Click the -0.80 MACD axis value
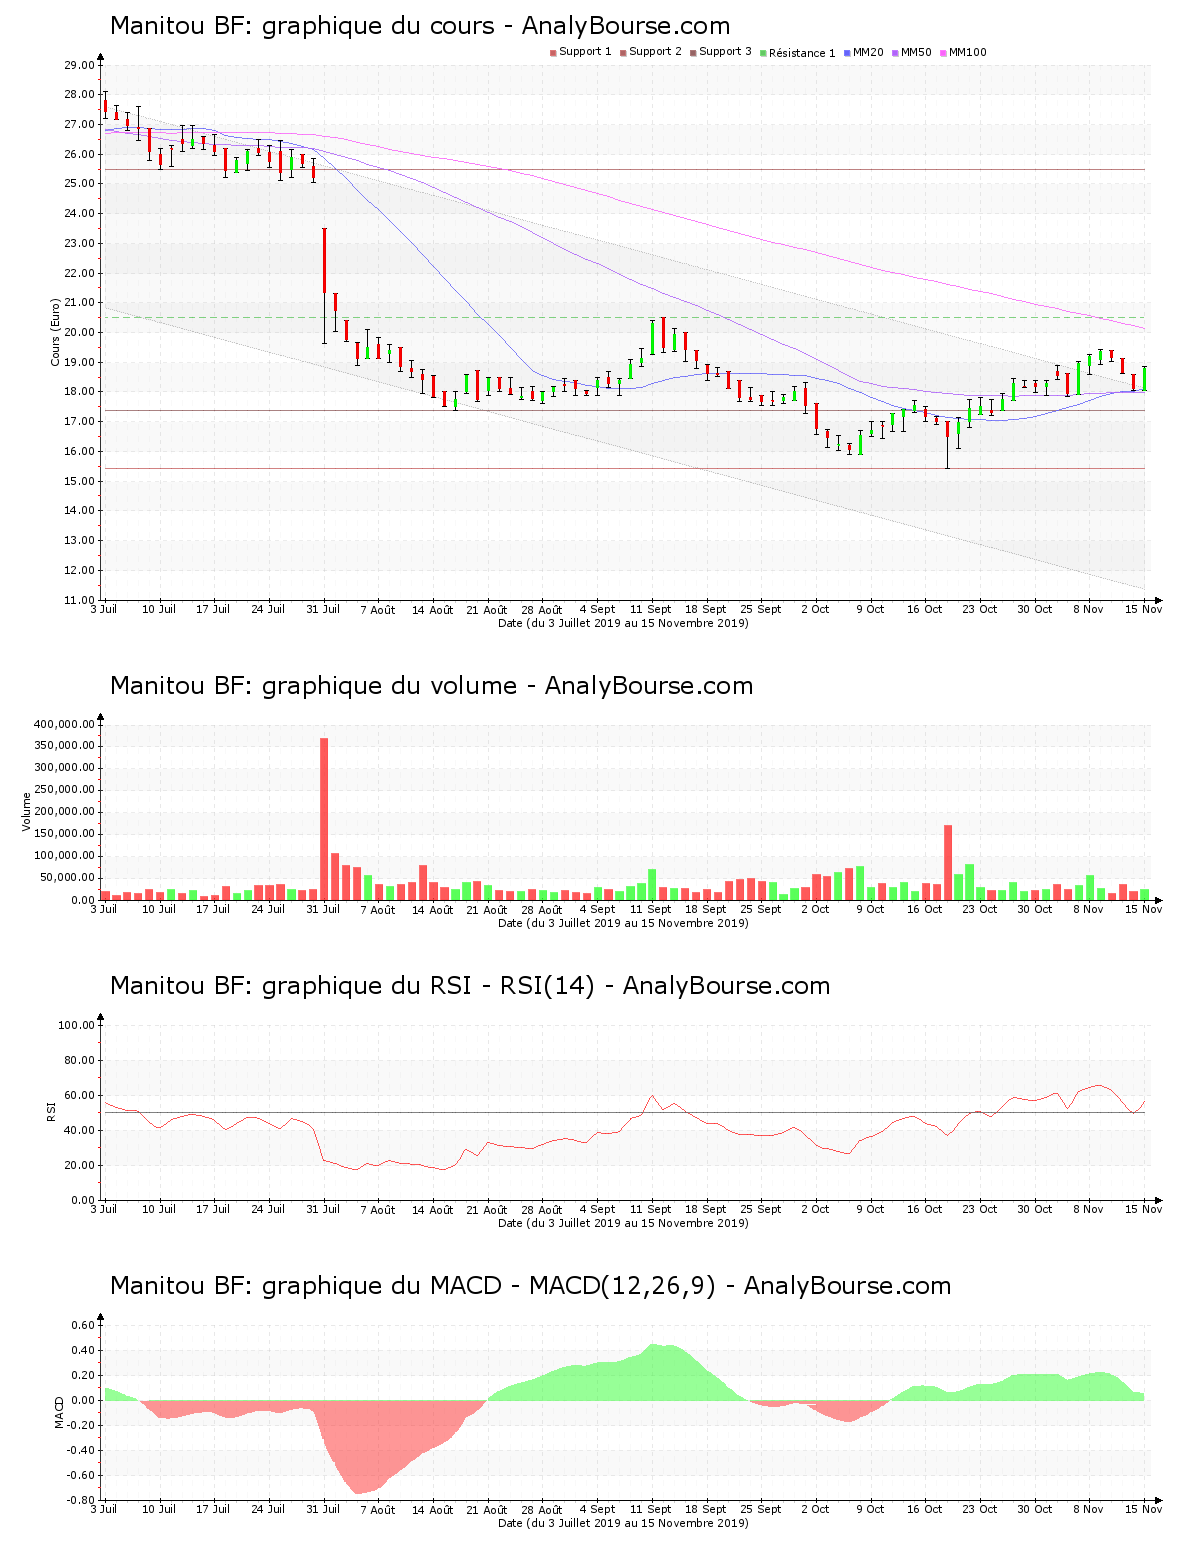 point(81,1500)
